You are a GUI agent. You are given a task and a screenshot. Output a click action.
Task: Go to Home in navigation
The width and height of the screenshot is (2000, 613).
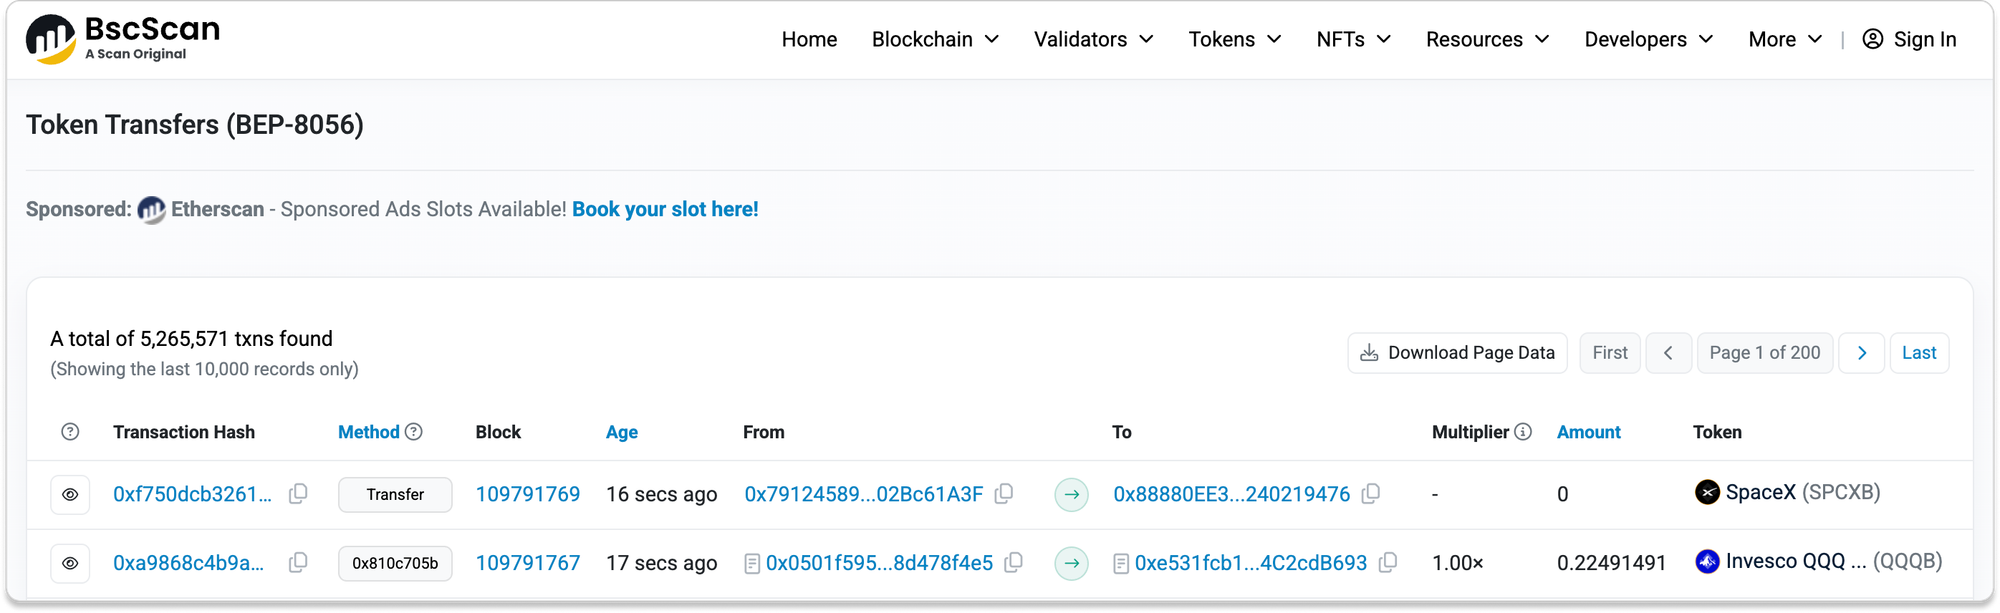tap(809, 39)
